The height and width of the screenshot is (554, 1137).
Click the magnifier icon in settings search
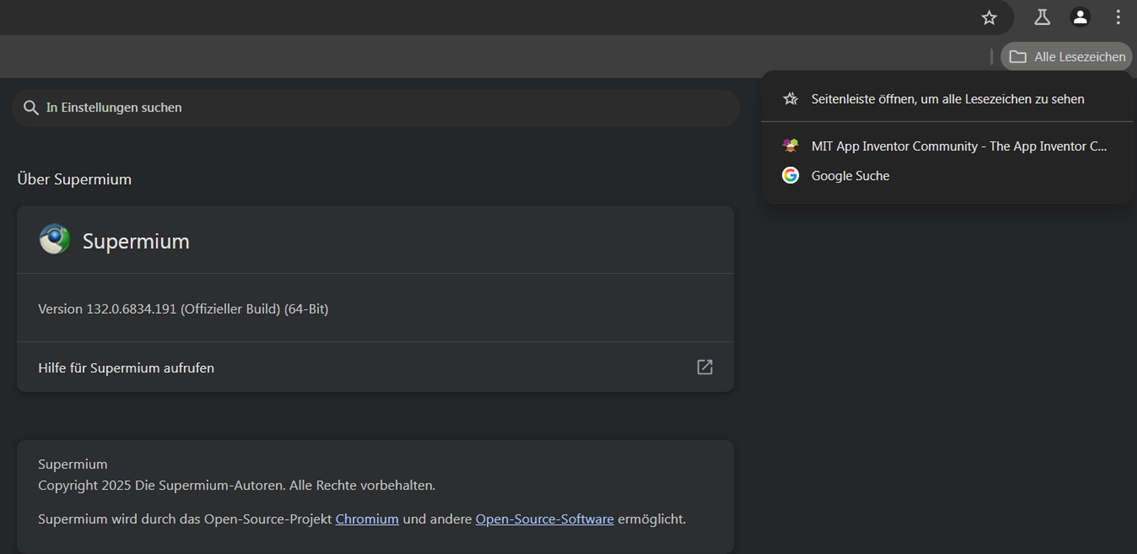click(x=31, y=107)
